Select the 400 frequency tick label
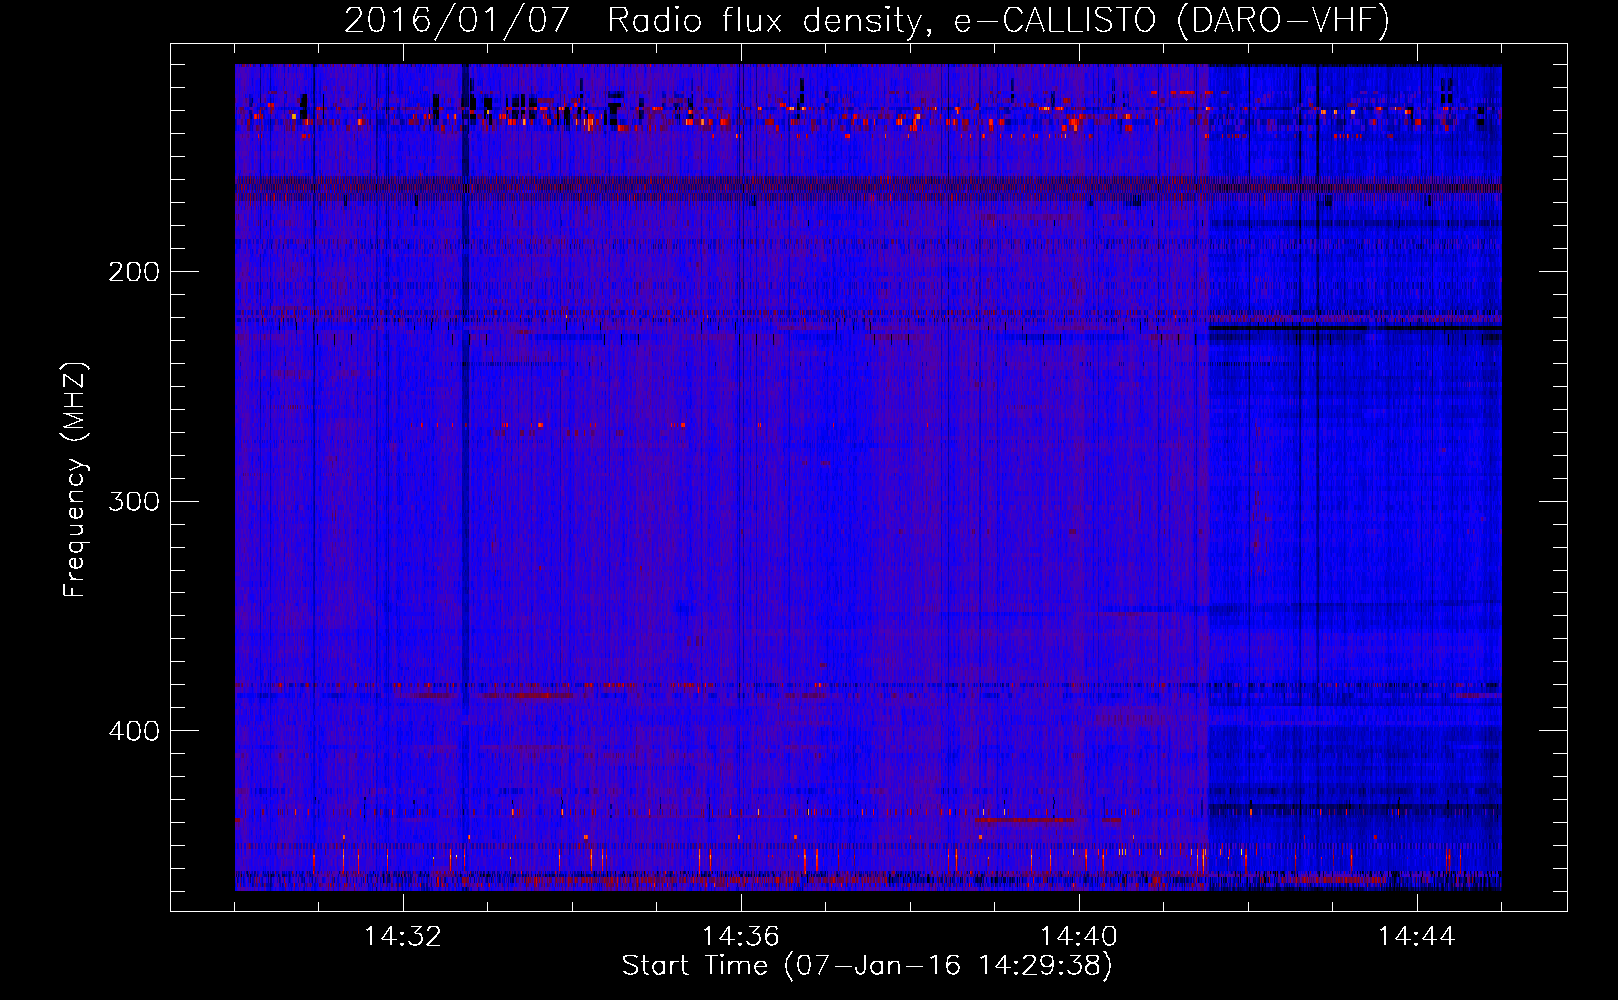1618x1000 pixels. [x=134, y=731]
